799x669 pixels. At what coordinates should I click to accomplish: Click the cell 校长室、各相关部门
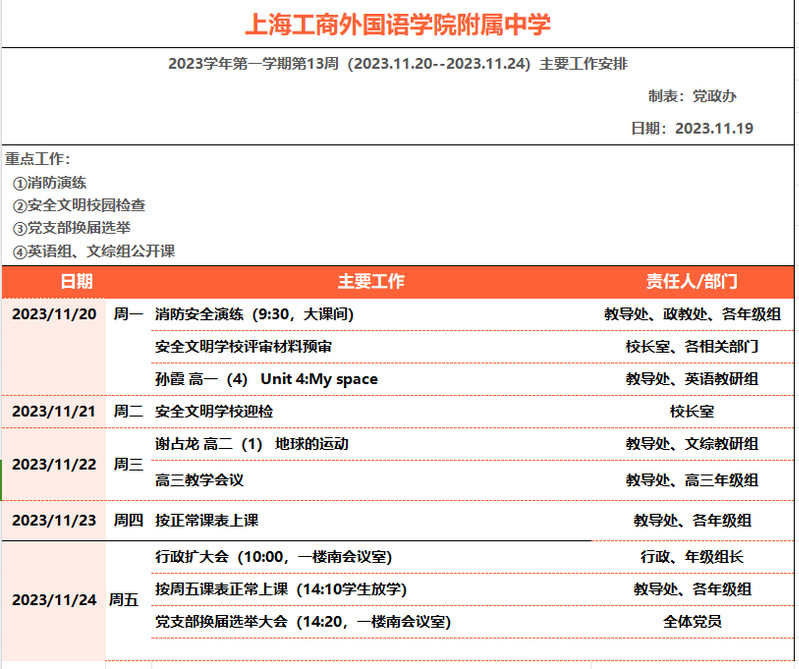coord(692,346)
